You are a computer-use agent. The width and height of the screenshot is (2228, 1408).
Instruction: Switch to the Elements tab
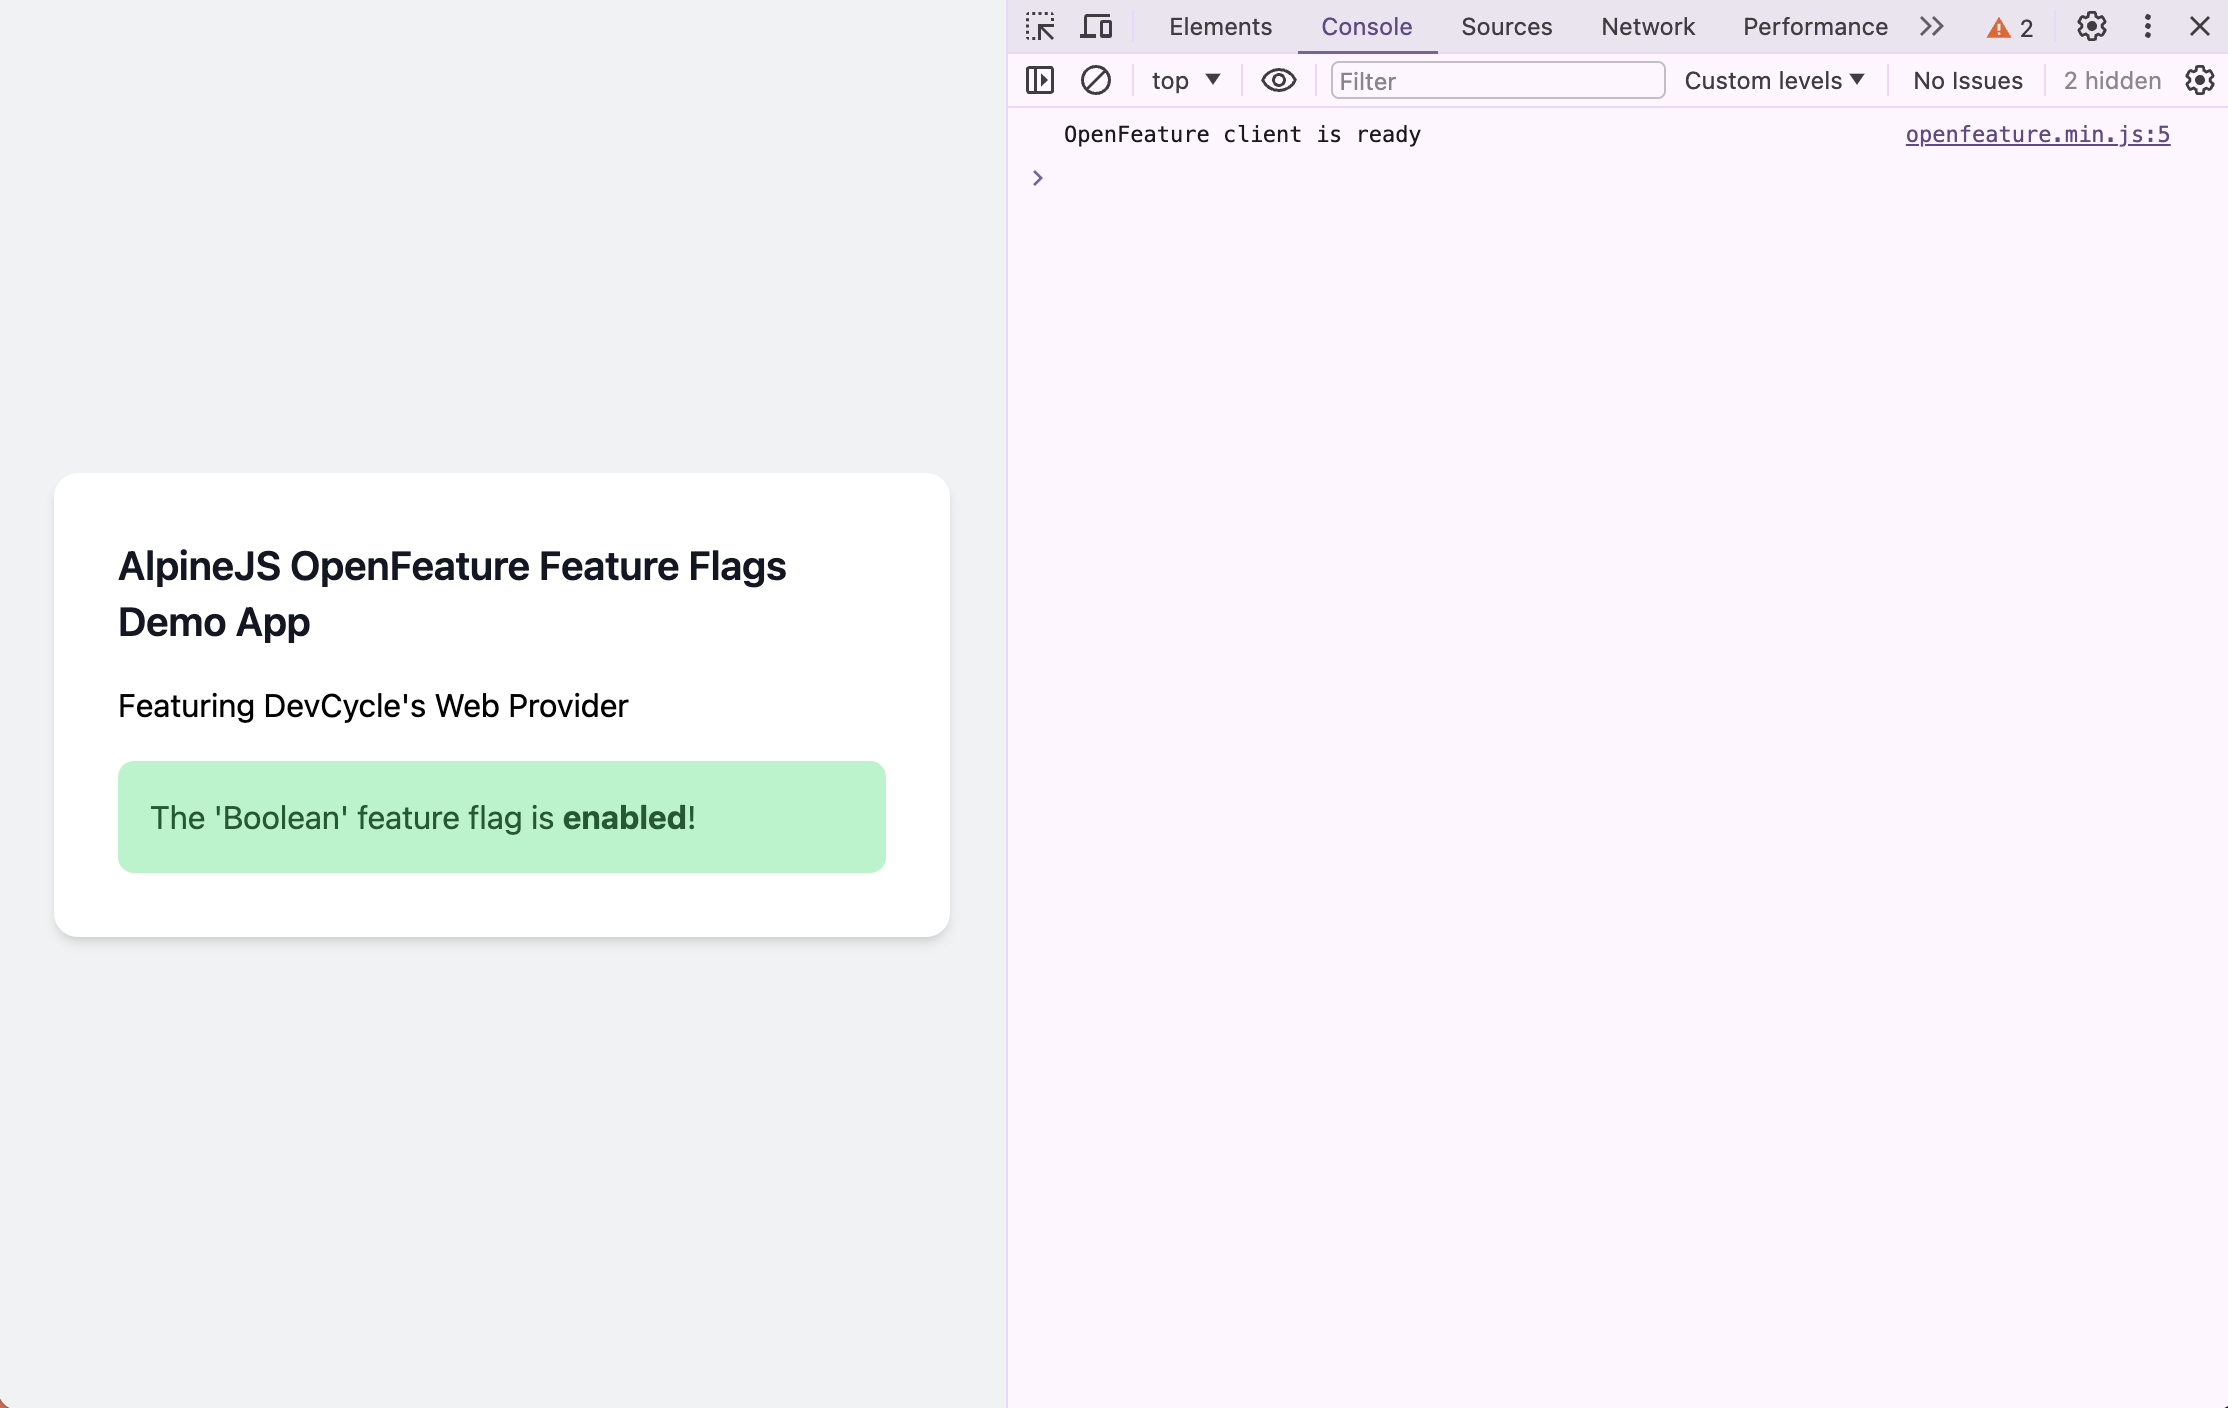(x=1220, y=27)
